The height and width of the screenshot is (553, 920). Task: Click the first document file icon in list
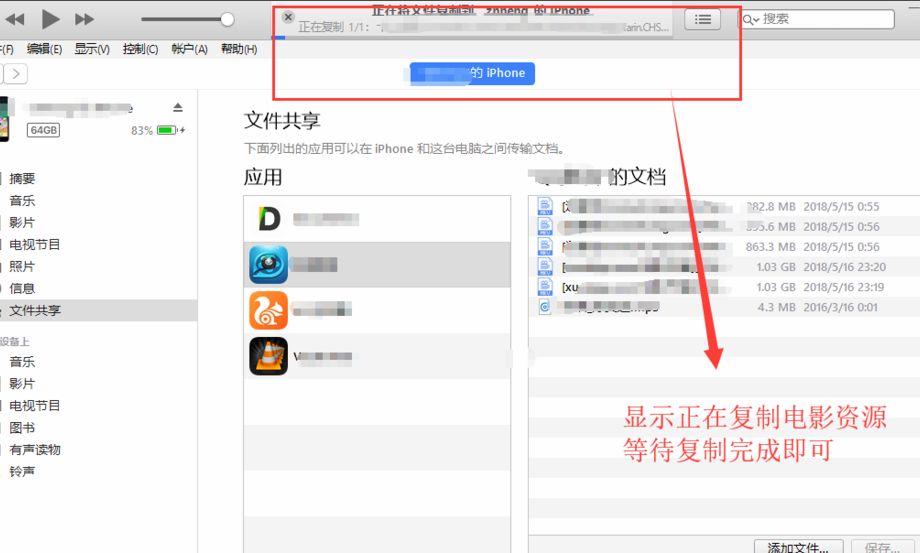click(x=545, y=206)
